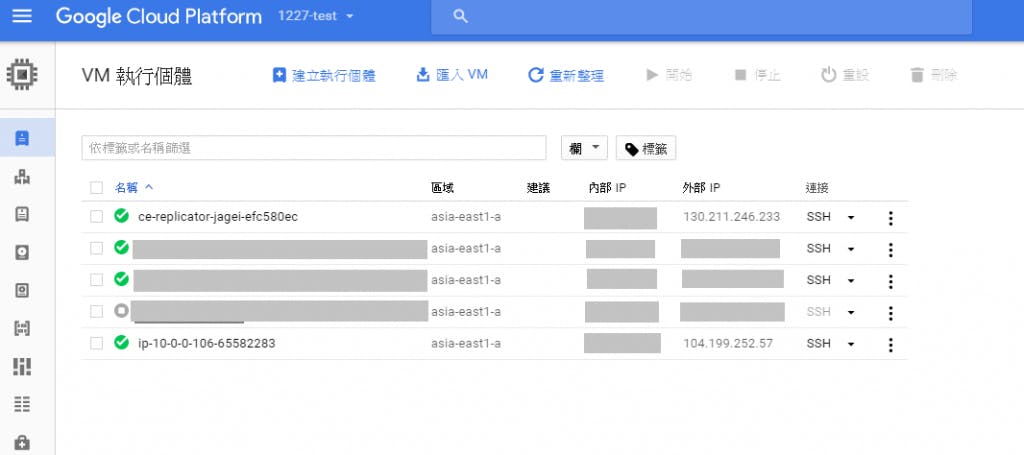
Task: Toggle the select-all checkbox in table header
Action: [x=96, y=187]
